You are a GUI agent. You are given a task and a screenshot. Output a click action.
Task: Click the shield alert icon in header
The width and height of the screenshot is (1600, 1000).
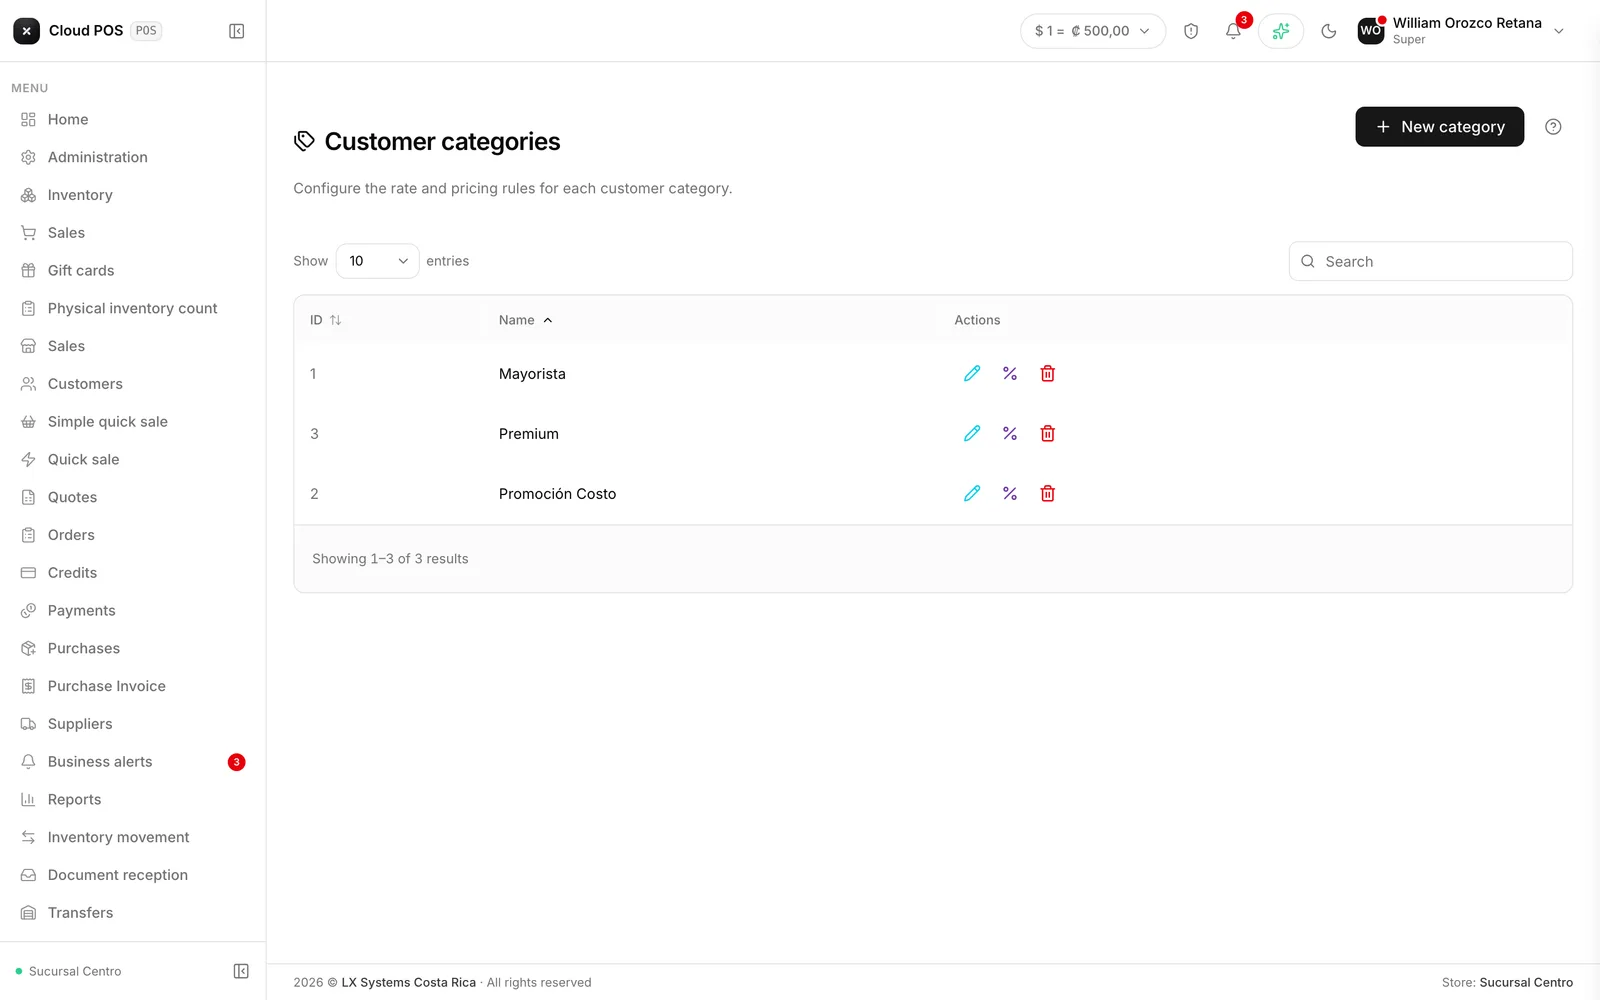[x=1191, y=31]
